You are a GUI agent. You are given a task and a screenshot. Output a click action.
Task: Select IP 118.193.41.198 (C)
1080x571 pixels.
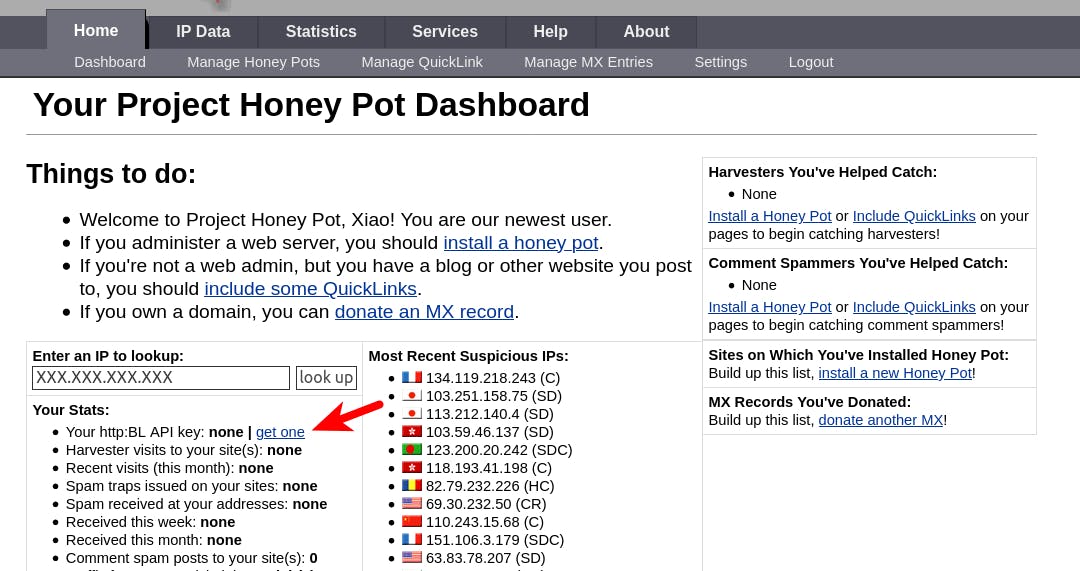[x=489, y=468]
